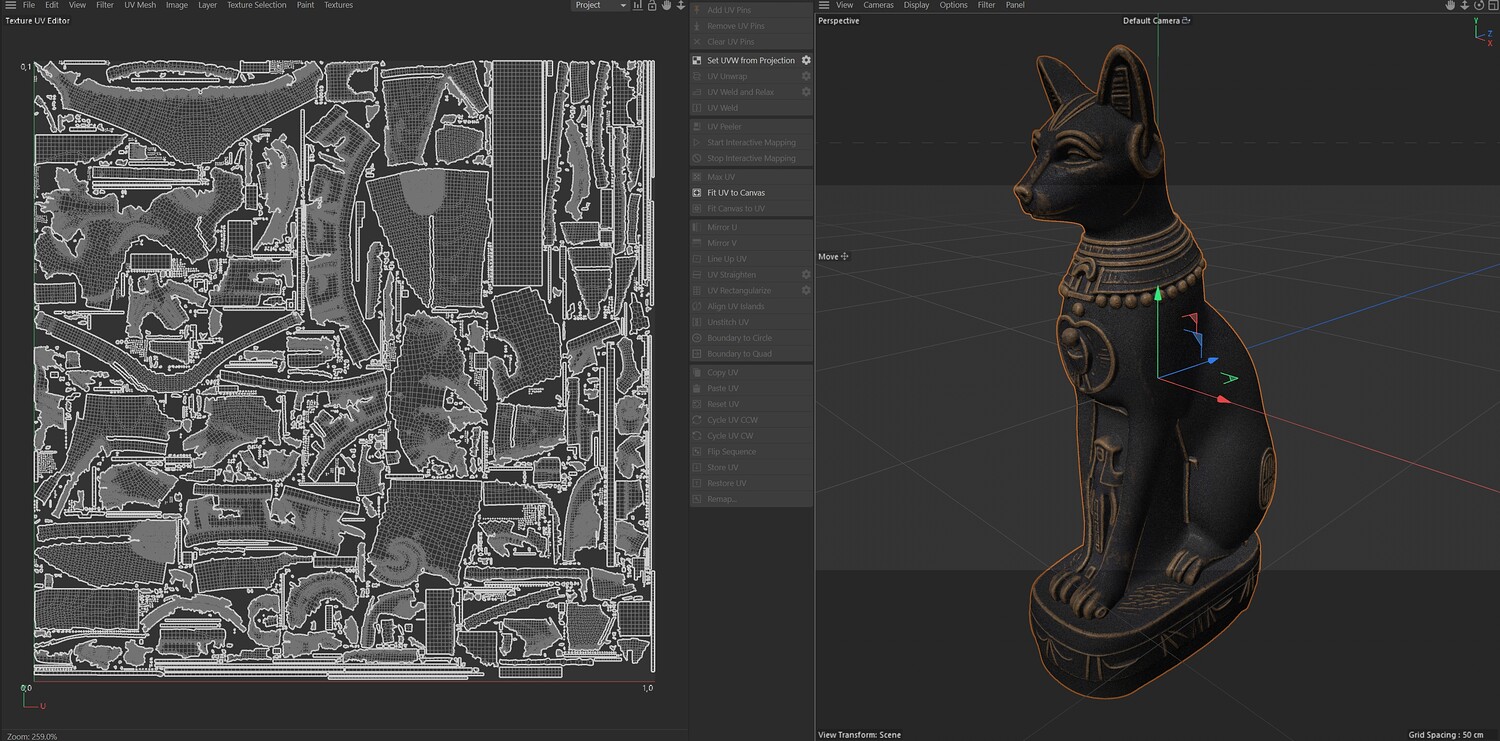Open UV Rectangularize gear settings
Image resolution: width=1500 pixels, height=741 pixels.
click(x=806, y=291)
